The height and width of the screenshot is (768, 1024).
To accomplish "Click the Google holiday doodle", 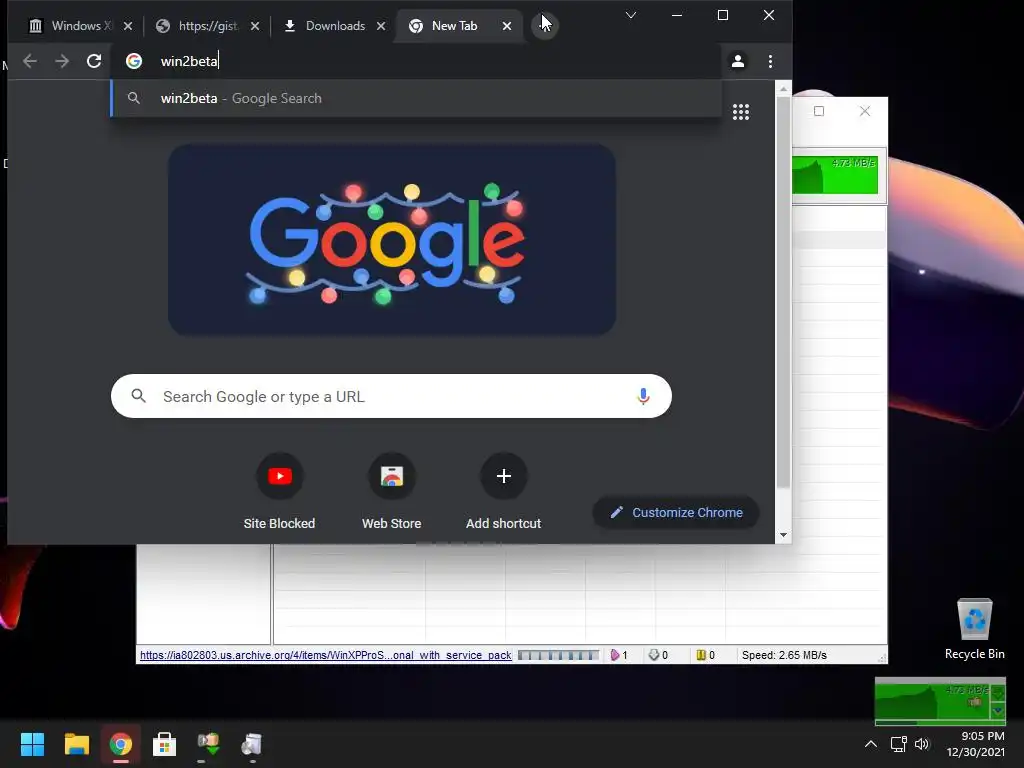I will pyautogui.click(x=392, y=240).
